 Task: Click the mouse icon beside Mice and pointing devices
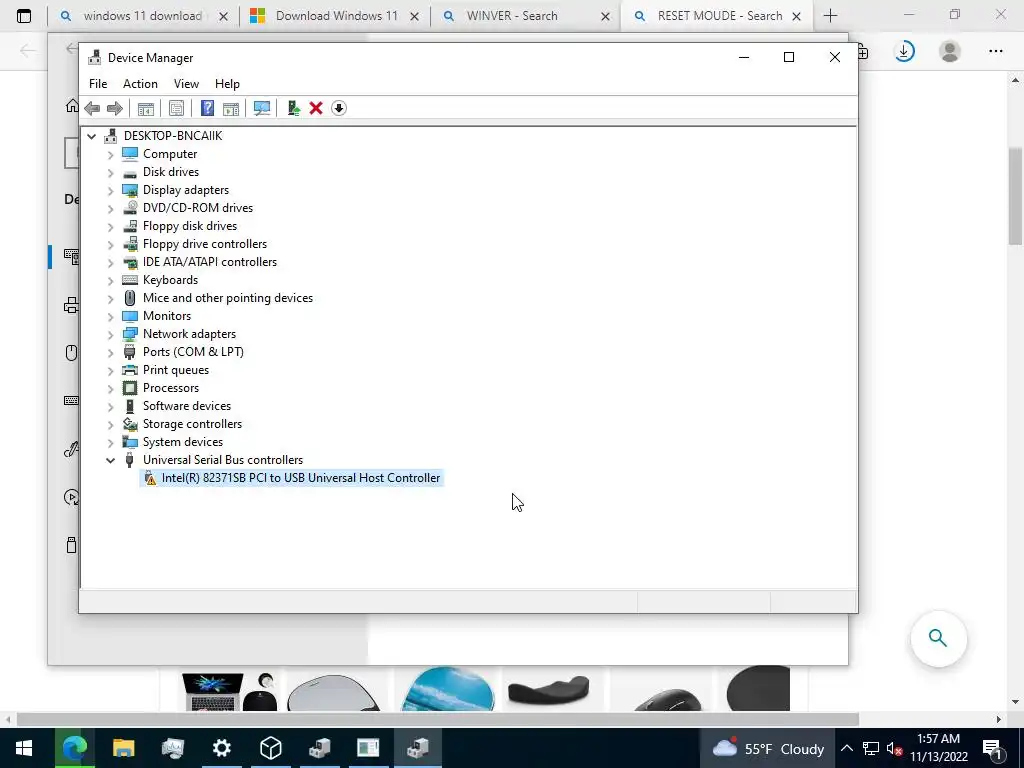click(130, 298)
